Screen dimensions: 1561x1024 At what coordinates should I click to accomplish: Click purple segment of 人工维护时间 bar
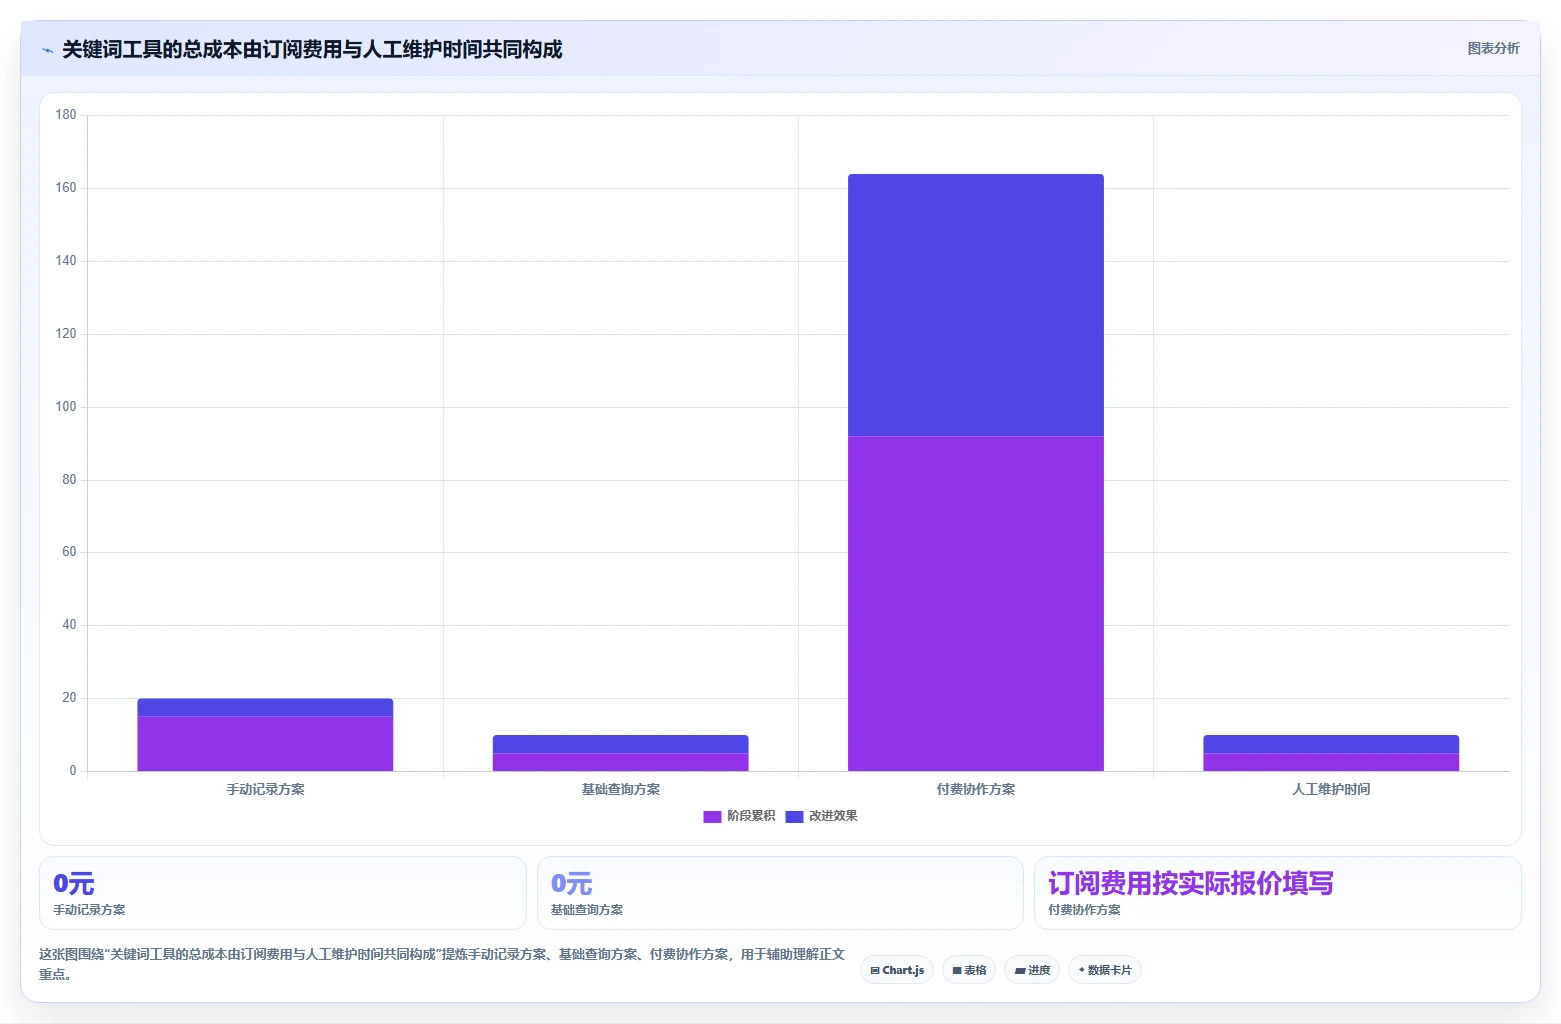tap(1331, 762)
